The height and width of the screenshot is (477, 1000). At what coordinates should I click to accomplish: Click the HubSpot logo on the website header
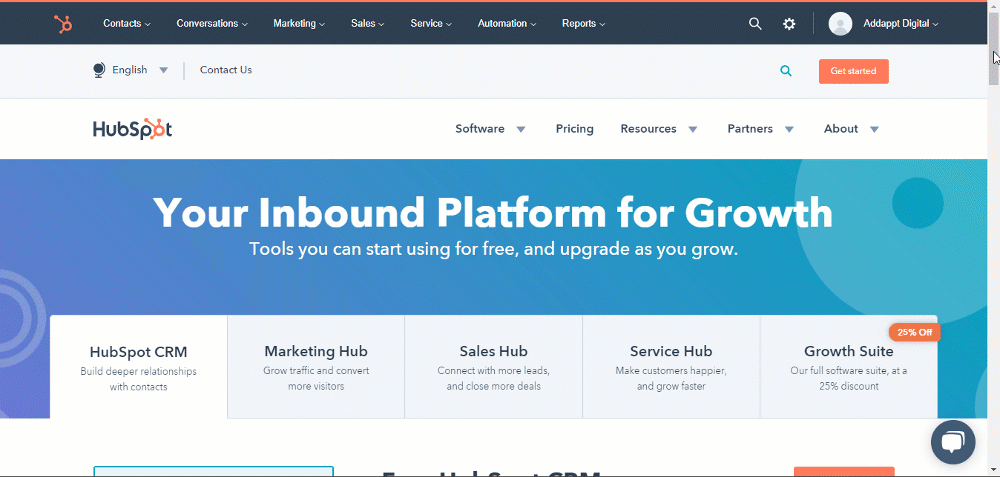[x=133, y=129]
